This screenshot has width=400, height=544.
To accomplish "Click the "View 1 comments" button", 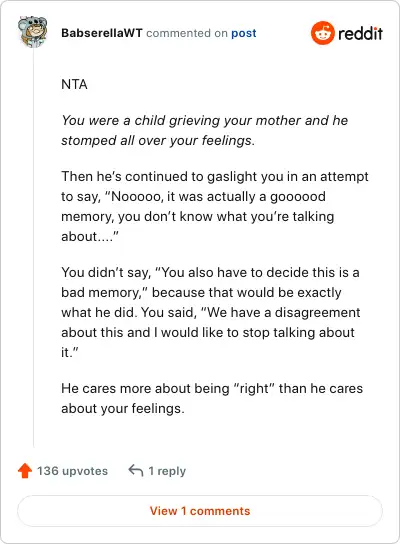I will pyautogui.click(x=200, y=511).
